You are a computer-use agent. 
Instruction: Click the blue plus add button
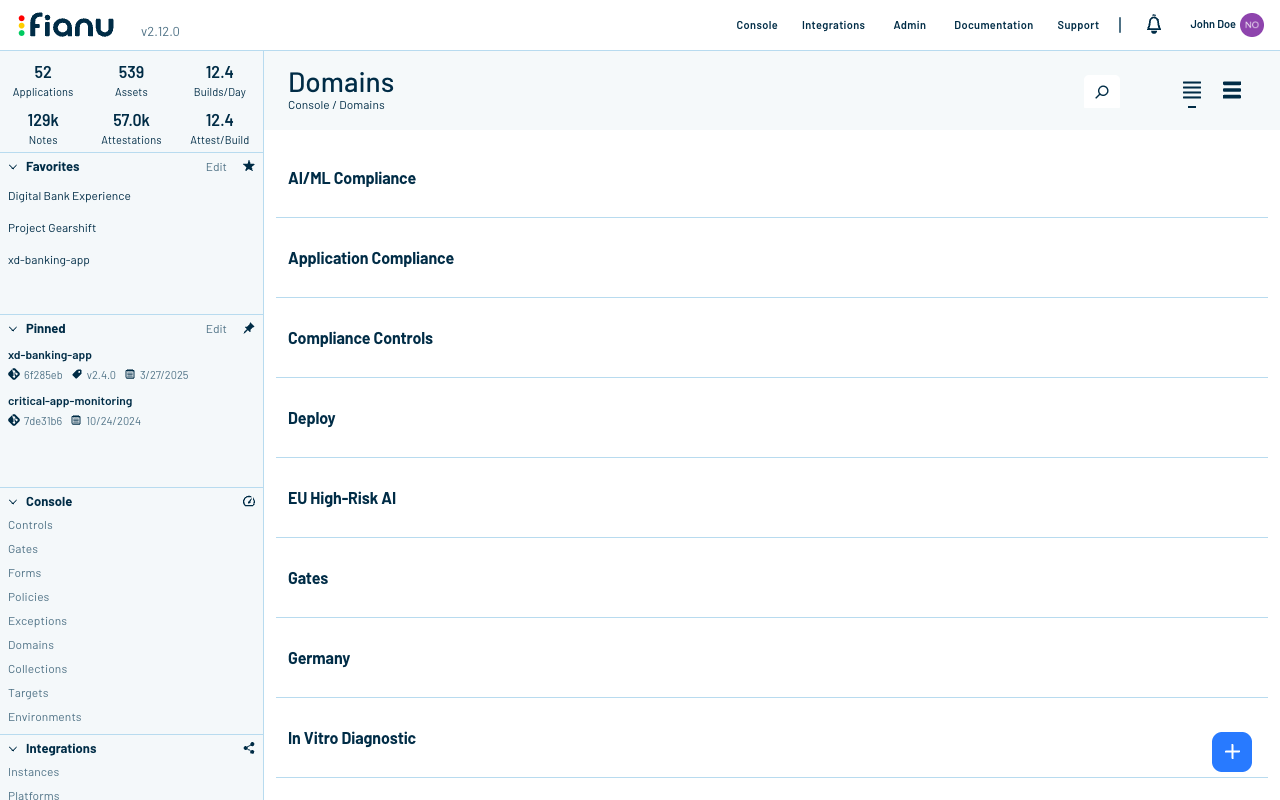tap(1232, 752)
